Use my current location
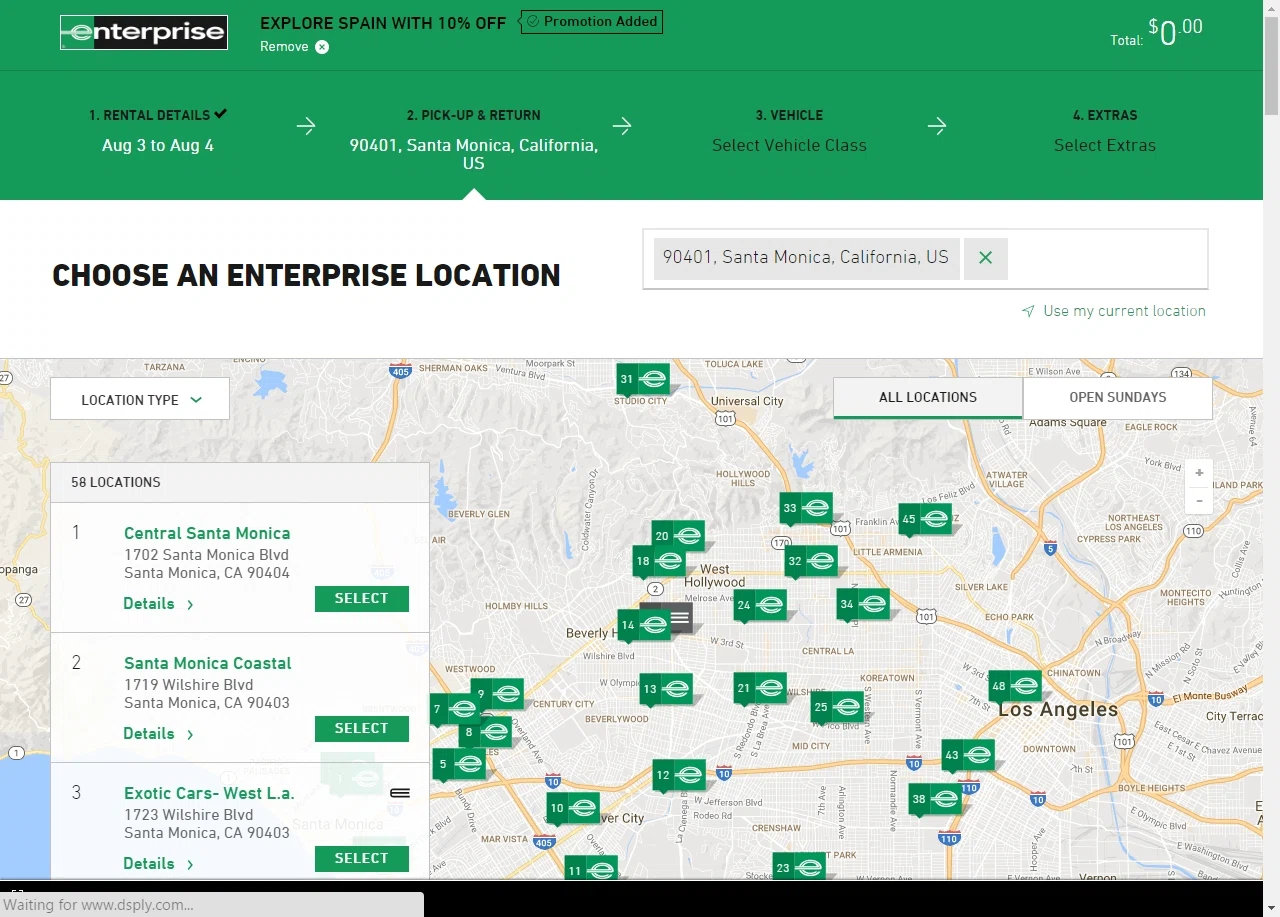The width and height of the screenshot is (1280, 917). click(1114, 311)
